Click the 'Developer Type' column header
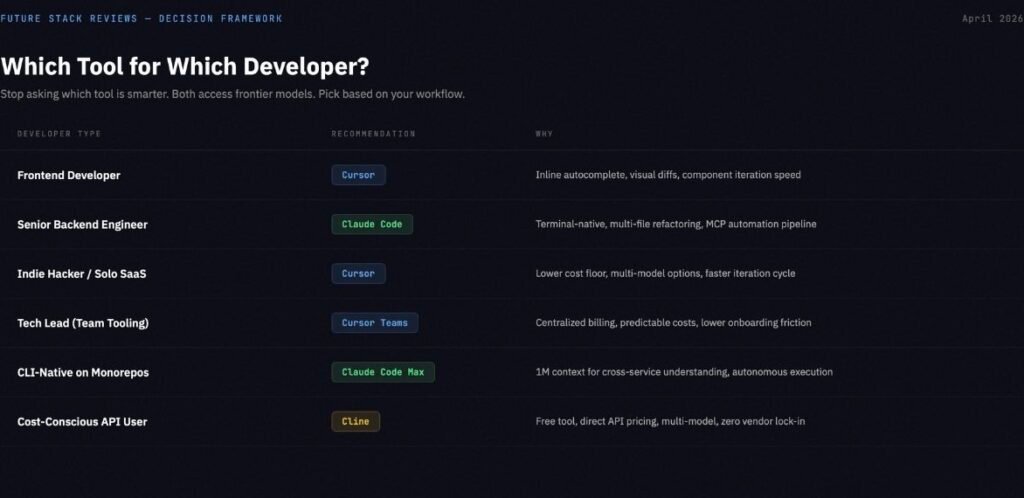Image resolution: width=1024 pixels, height=498 pixels. 59,134
